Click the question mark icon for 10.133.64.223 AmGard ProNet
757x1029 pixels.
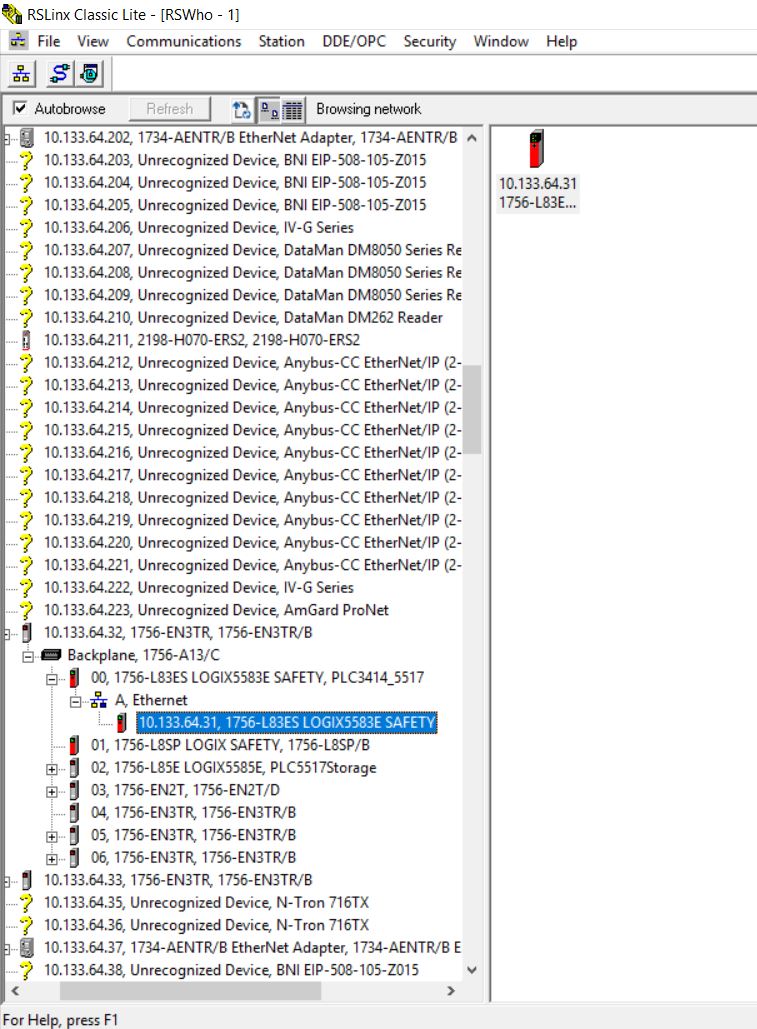click(x=27, y=610)
